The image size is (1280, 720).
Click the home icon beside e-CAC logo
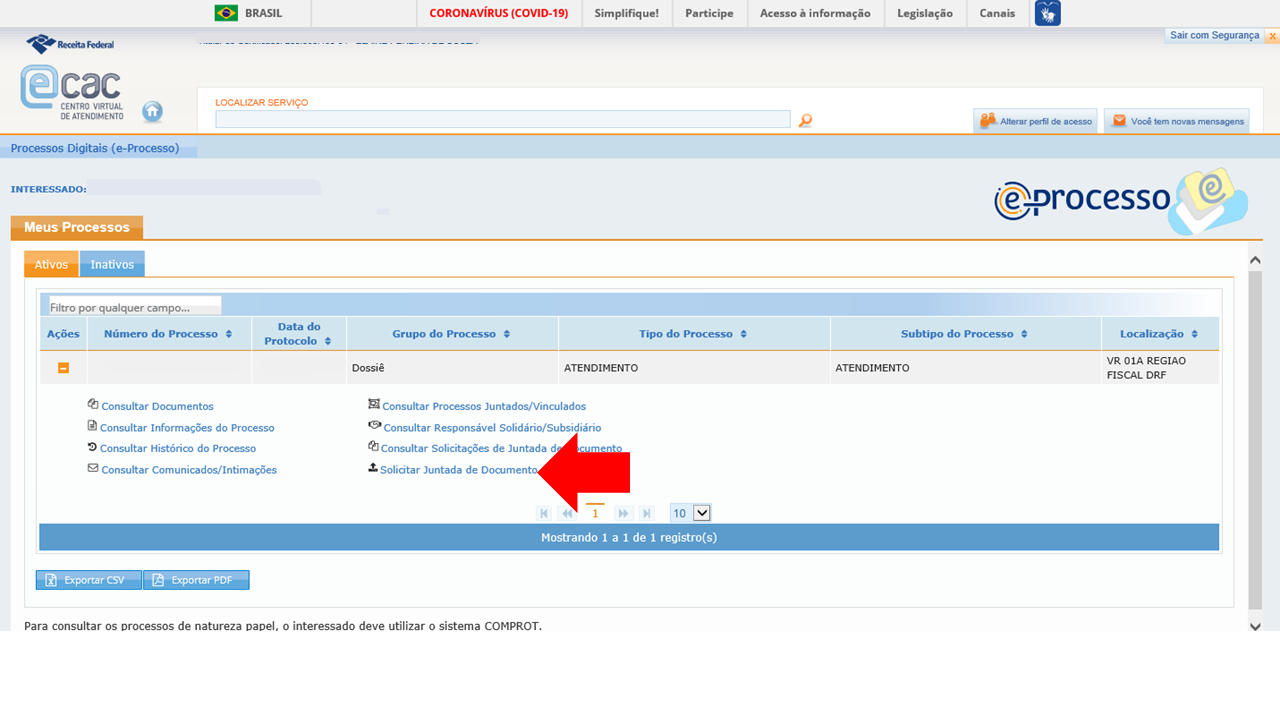[x=152, y=112]
